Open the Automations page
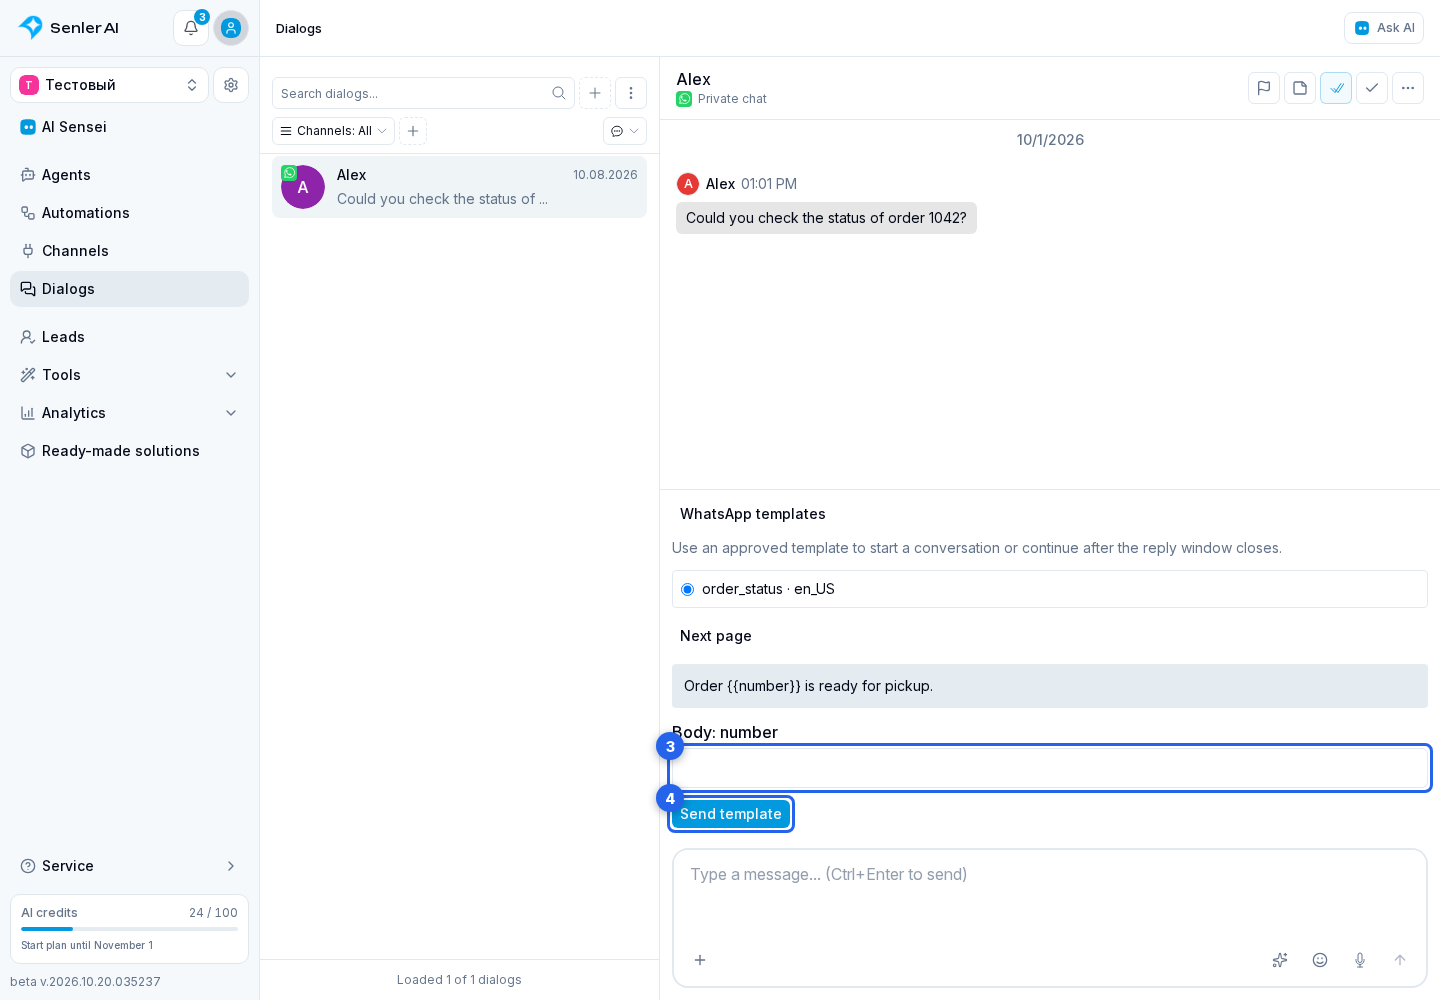This screenshot has width=1440, height=1000. pyautogui.click(x=129, y=213)
